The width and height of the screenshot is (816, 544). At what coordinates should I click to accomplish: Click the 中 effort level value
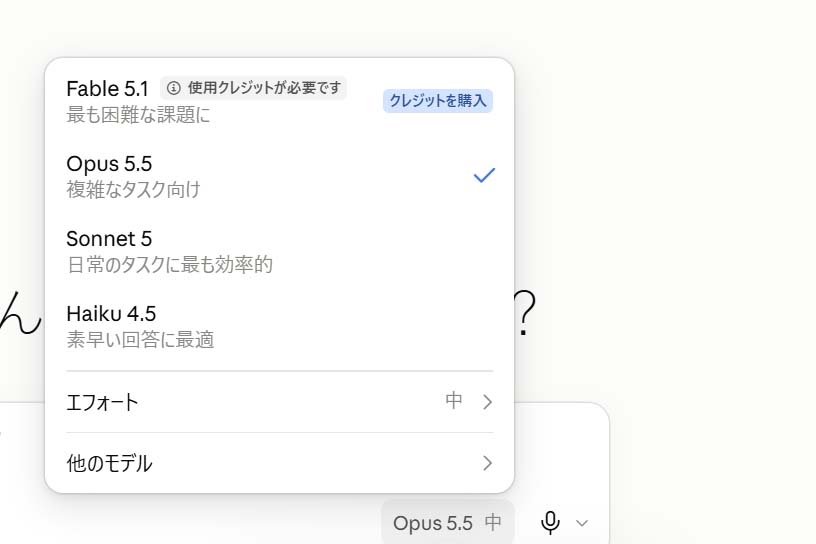click(x=454, y=401)
